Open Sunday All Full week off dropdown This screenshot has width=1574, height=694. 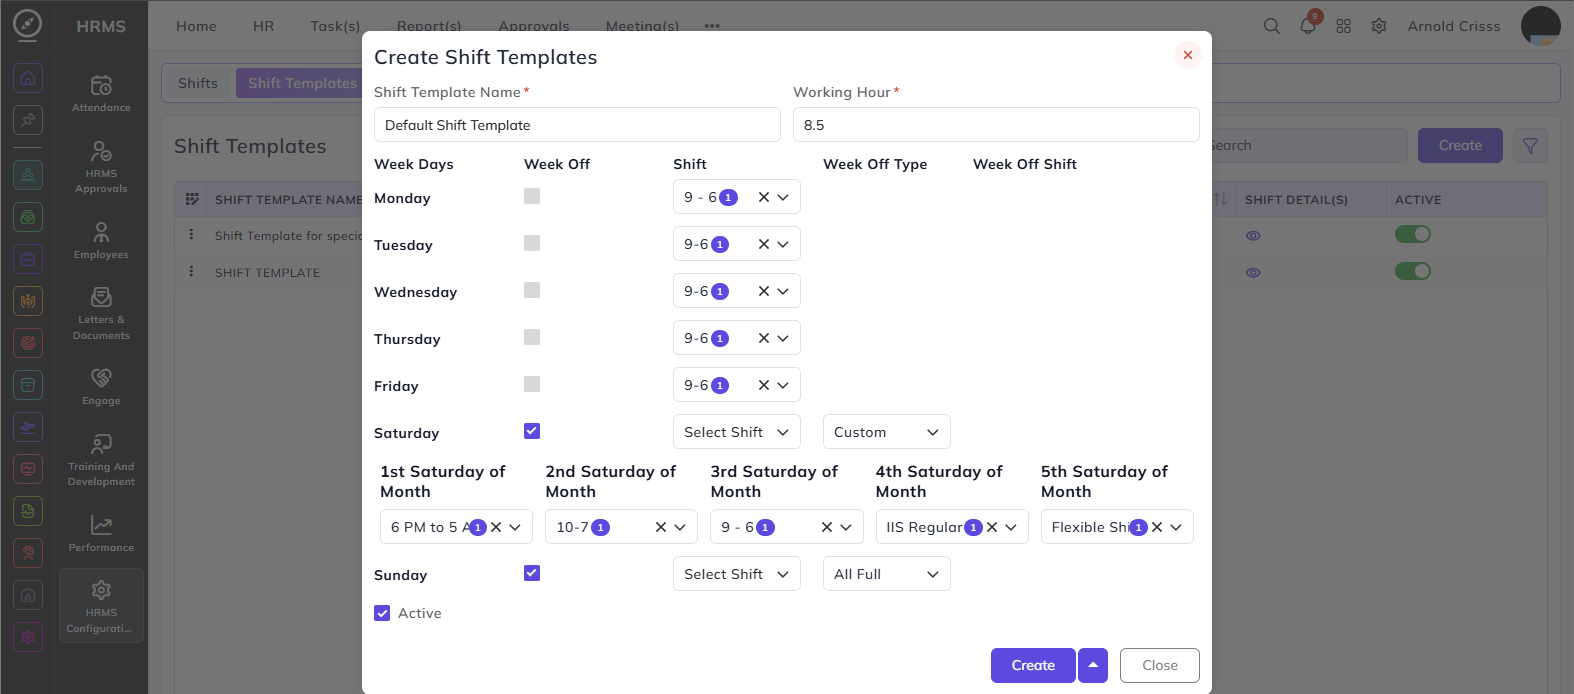(x=887, y=574)
